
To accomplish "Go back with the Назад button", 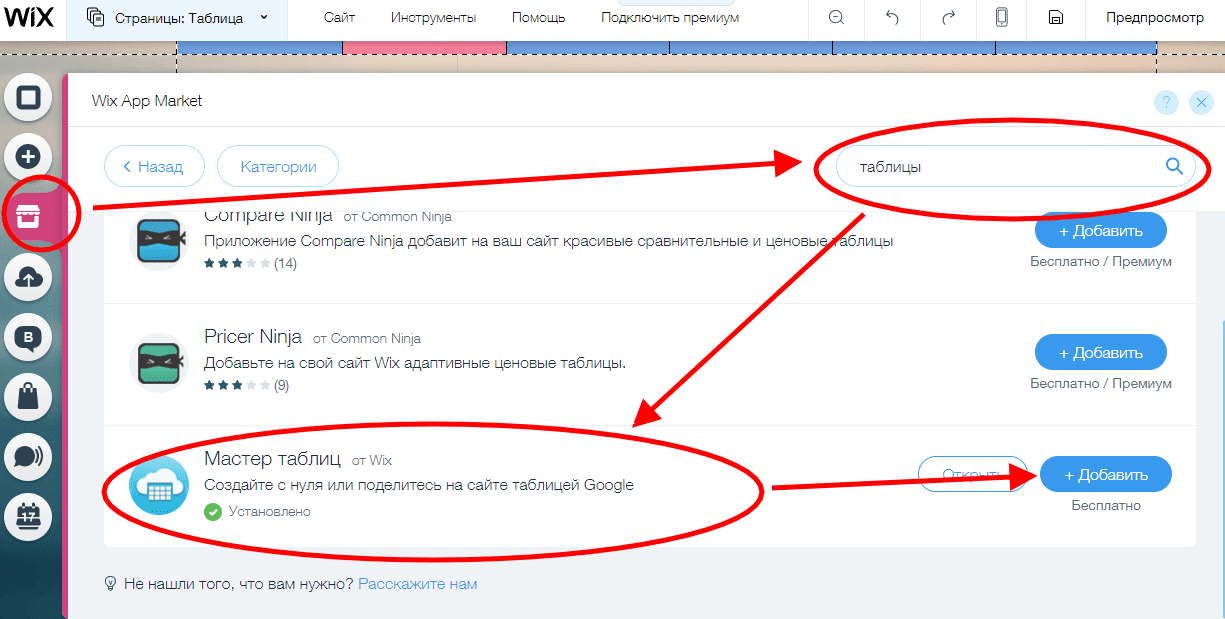I will click(x=154, y=167).
